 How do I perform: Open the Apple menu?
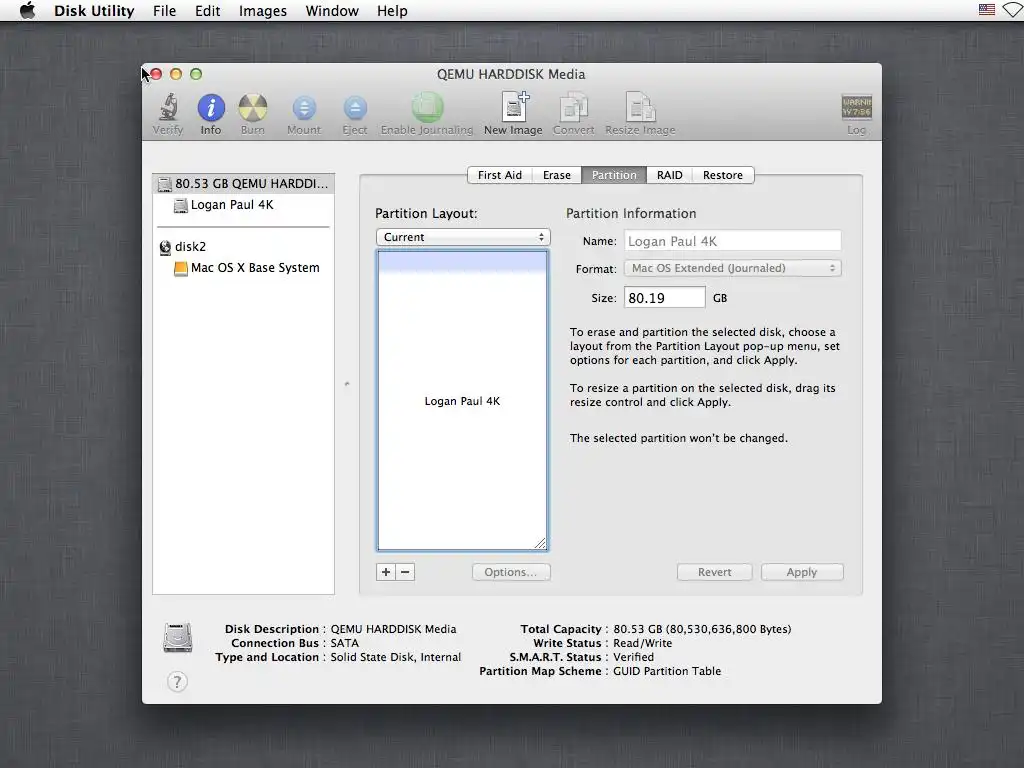pyautogui.click(x=27, y=10)
